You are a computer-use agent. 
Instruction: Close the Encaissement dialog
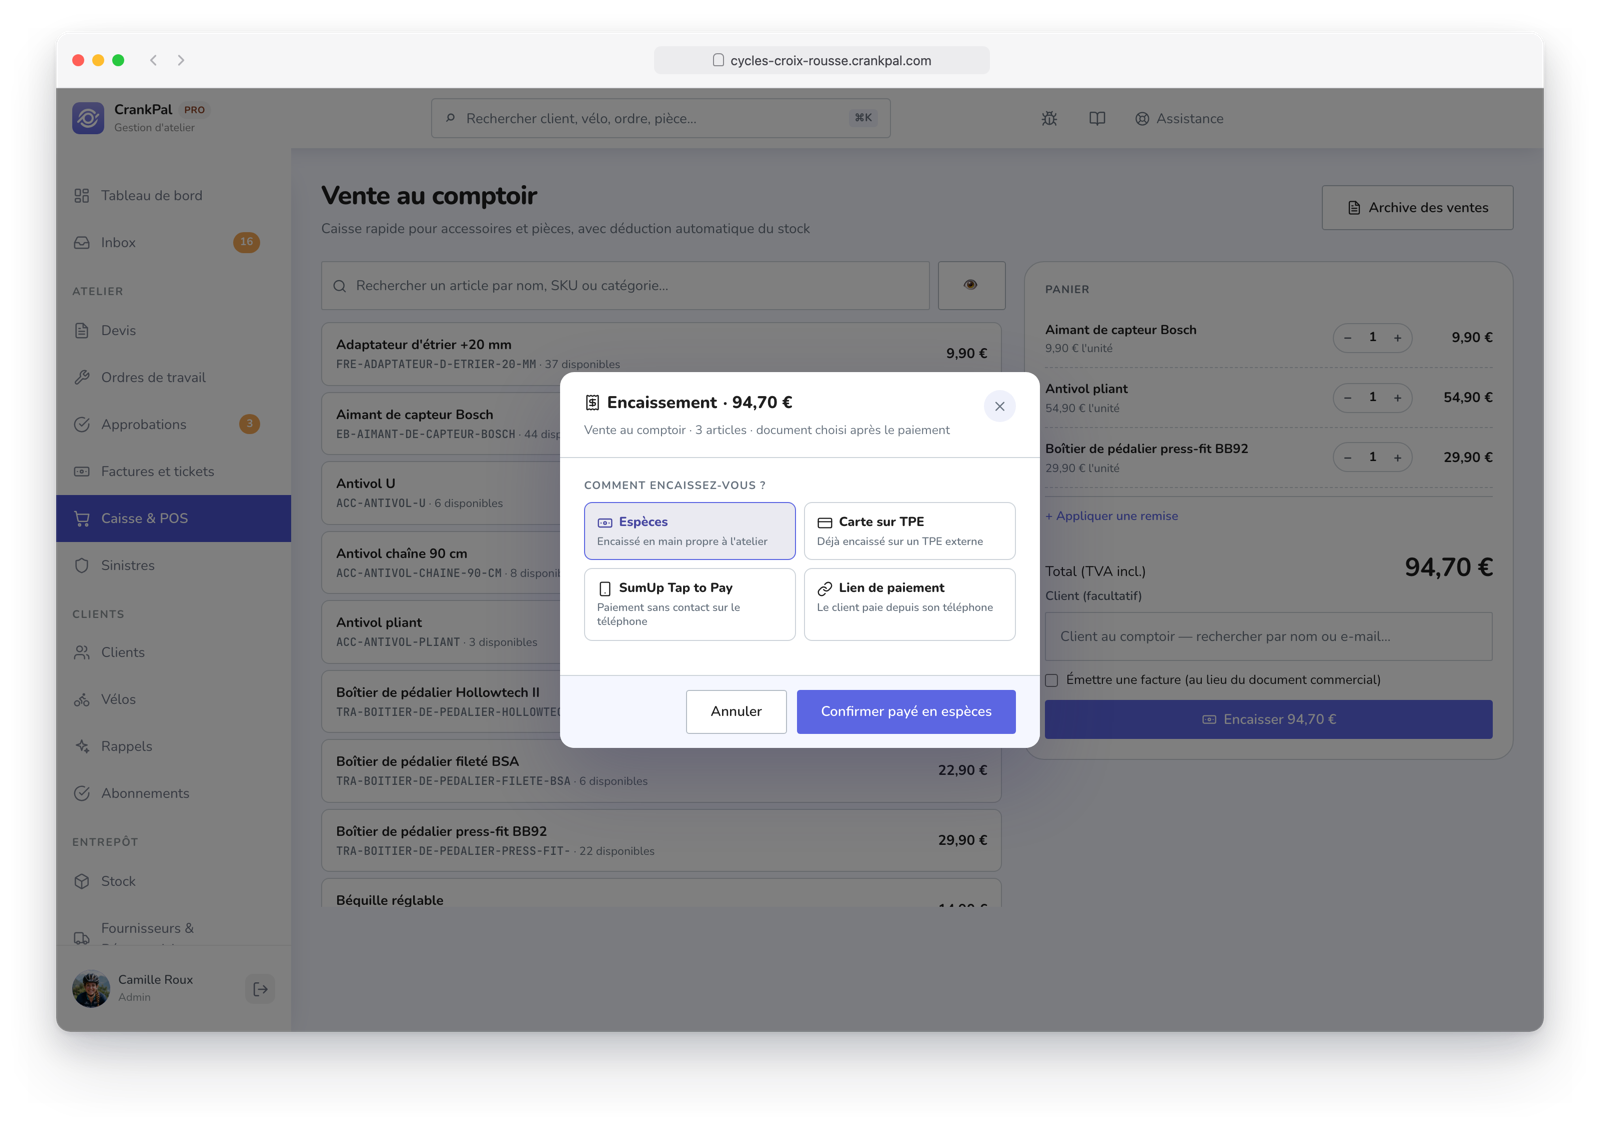[999, 406]
